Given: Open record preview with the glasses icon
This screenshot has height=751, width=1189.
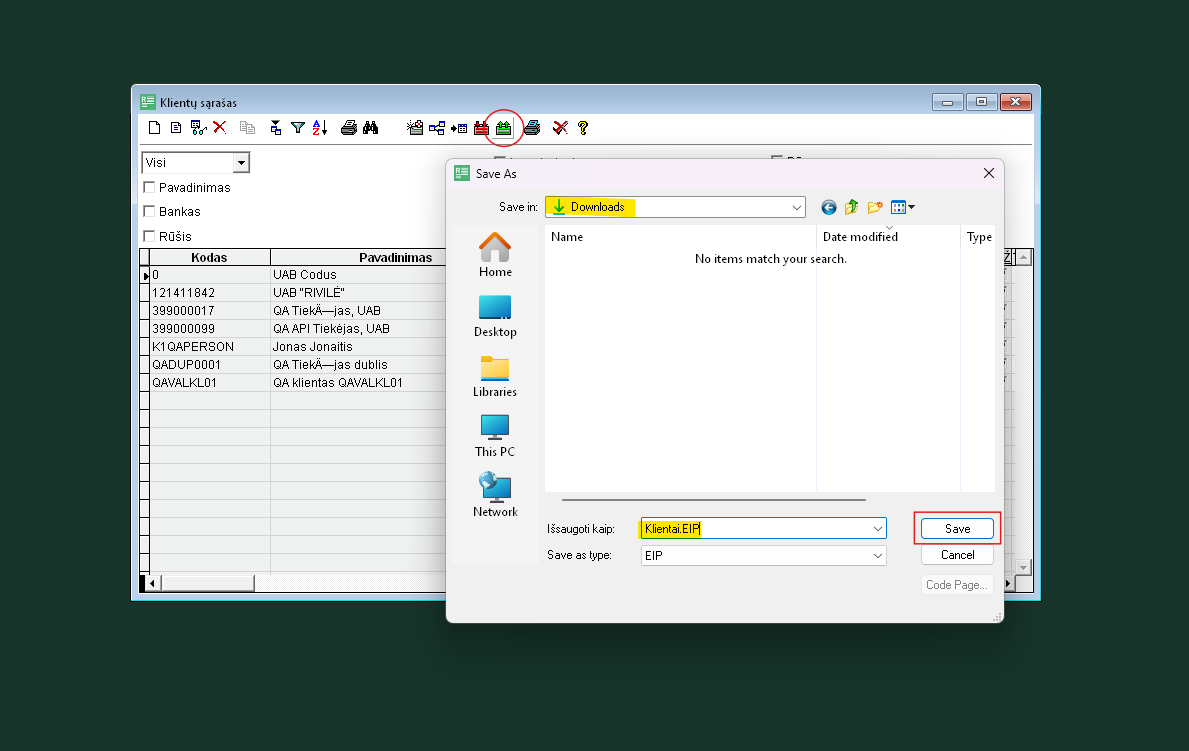Looking at the screenshot, I should click(199, 127).
